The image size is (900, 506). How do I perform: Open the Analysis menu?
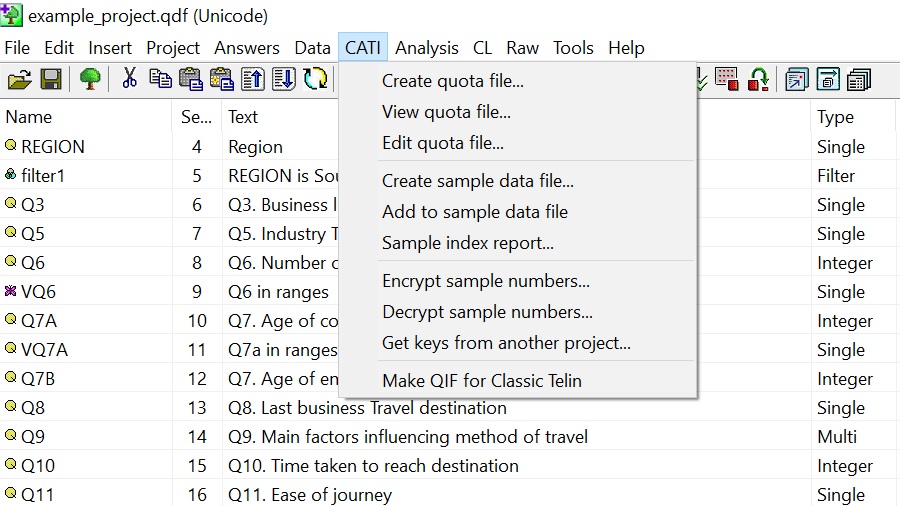tap(426, 48)
